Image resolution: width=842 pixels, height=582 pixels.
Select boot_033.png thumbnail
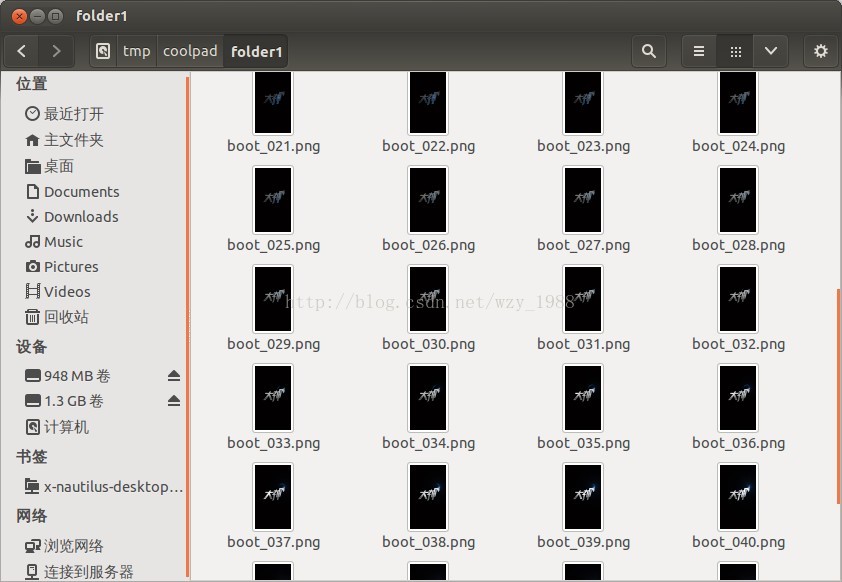(273, 398)
